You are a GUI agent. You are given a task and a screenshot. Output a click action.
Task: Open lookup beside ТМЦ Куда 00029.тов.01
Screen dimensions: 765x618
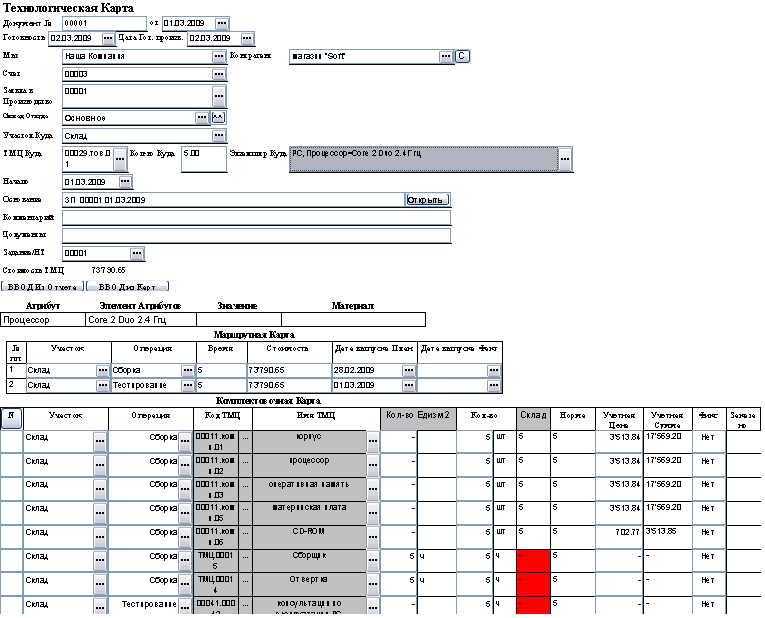[x=120, y=159]
